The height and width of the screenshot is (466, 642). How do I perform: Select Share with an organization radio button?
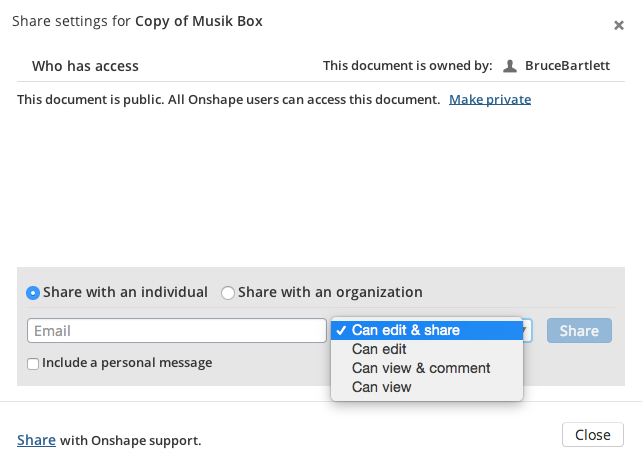[228, 293]
